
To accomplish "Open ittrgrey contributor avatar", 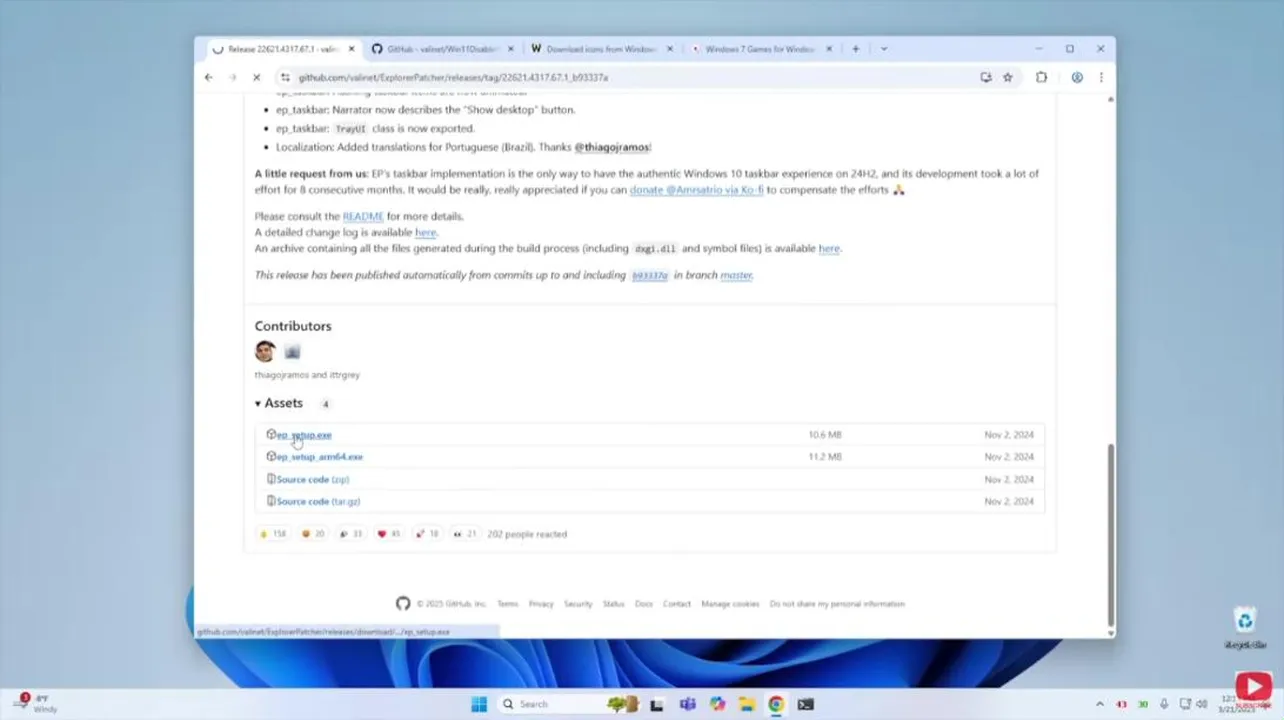I will tap(292, 351).
